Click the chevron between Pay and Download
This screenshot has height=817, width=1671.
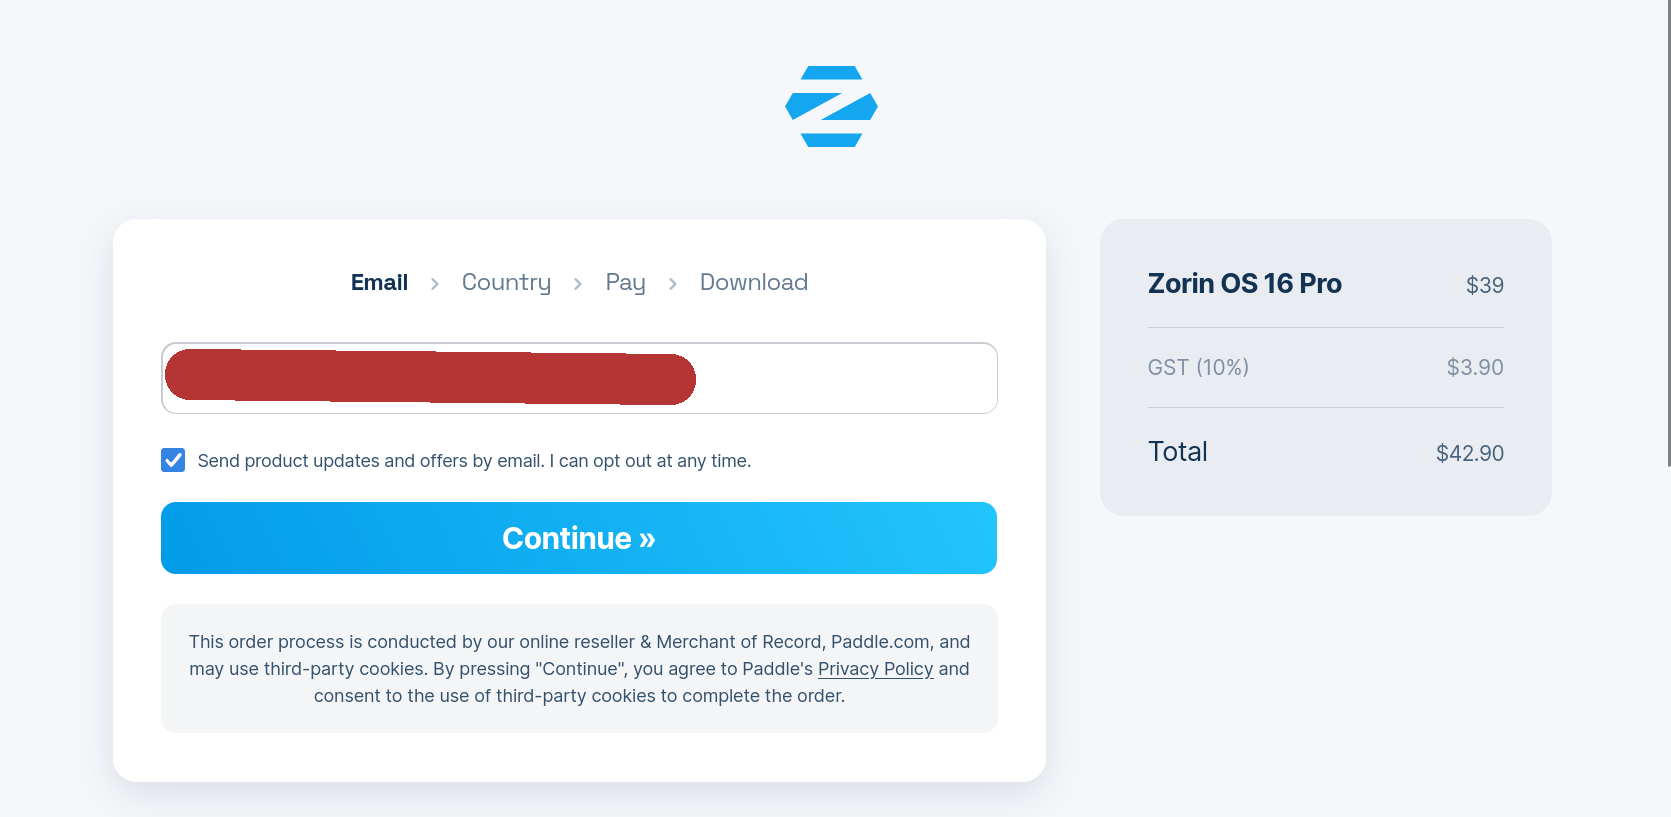coord(673,284)
